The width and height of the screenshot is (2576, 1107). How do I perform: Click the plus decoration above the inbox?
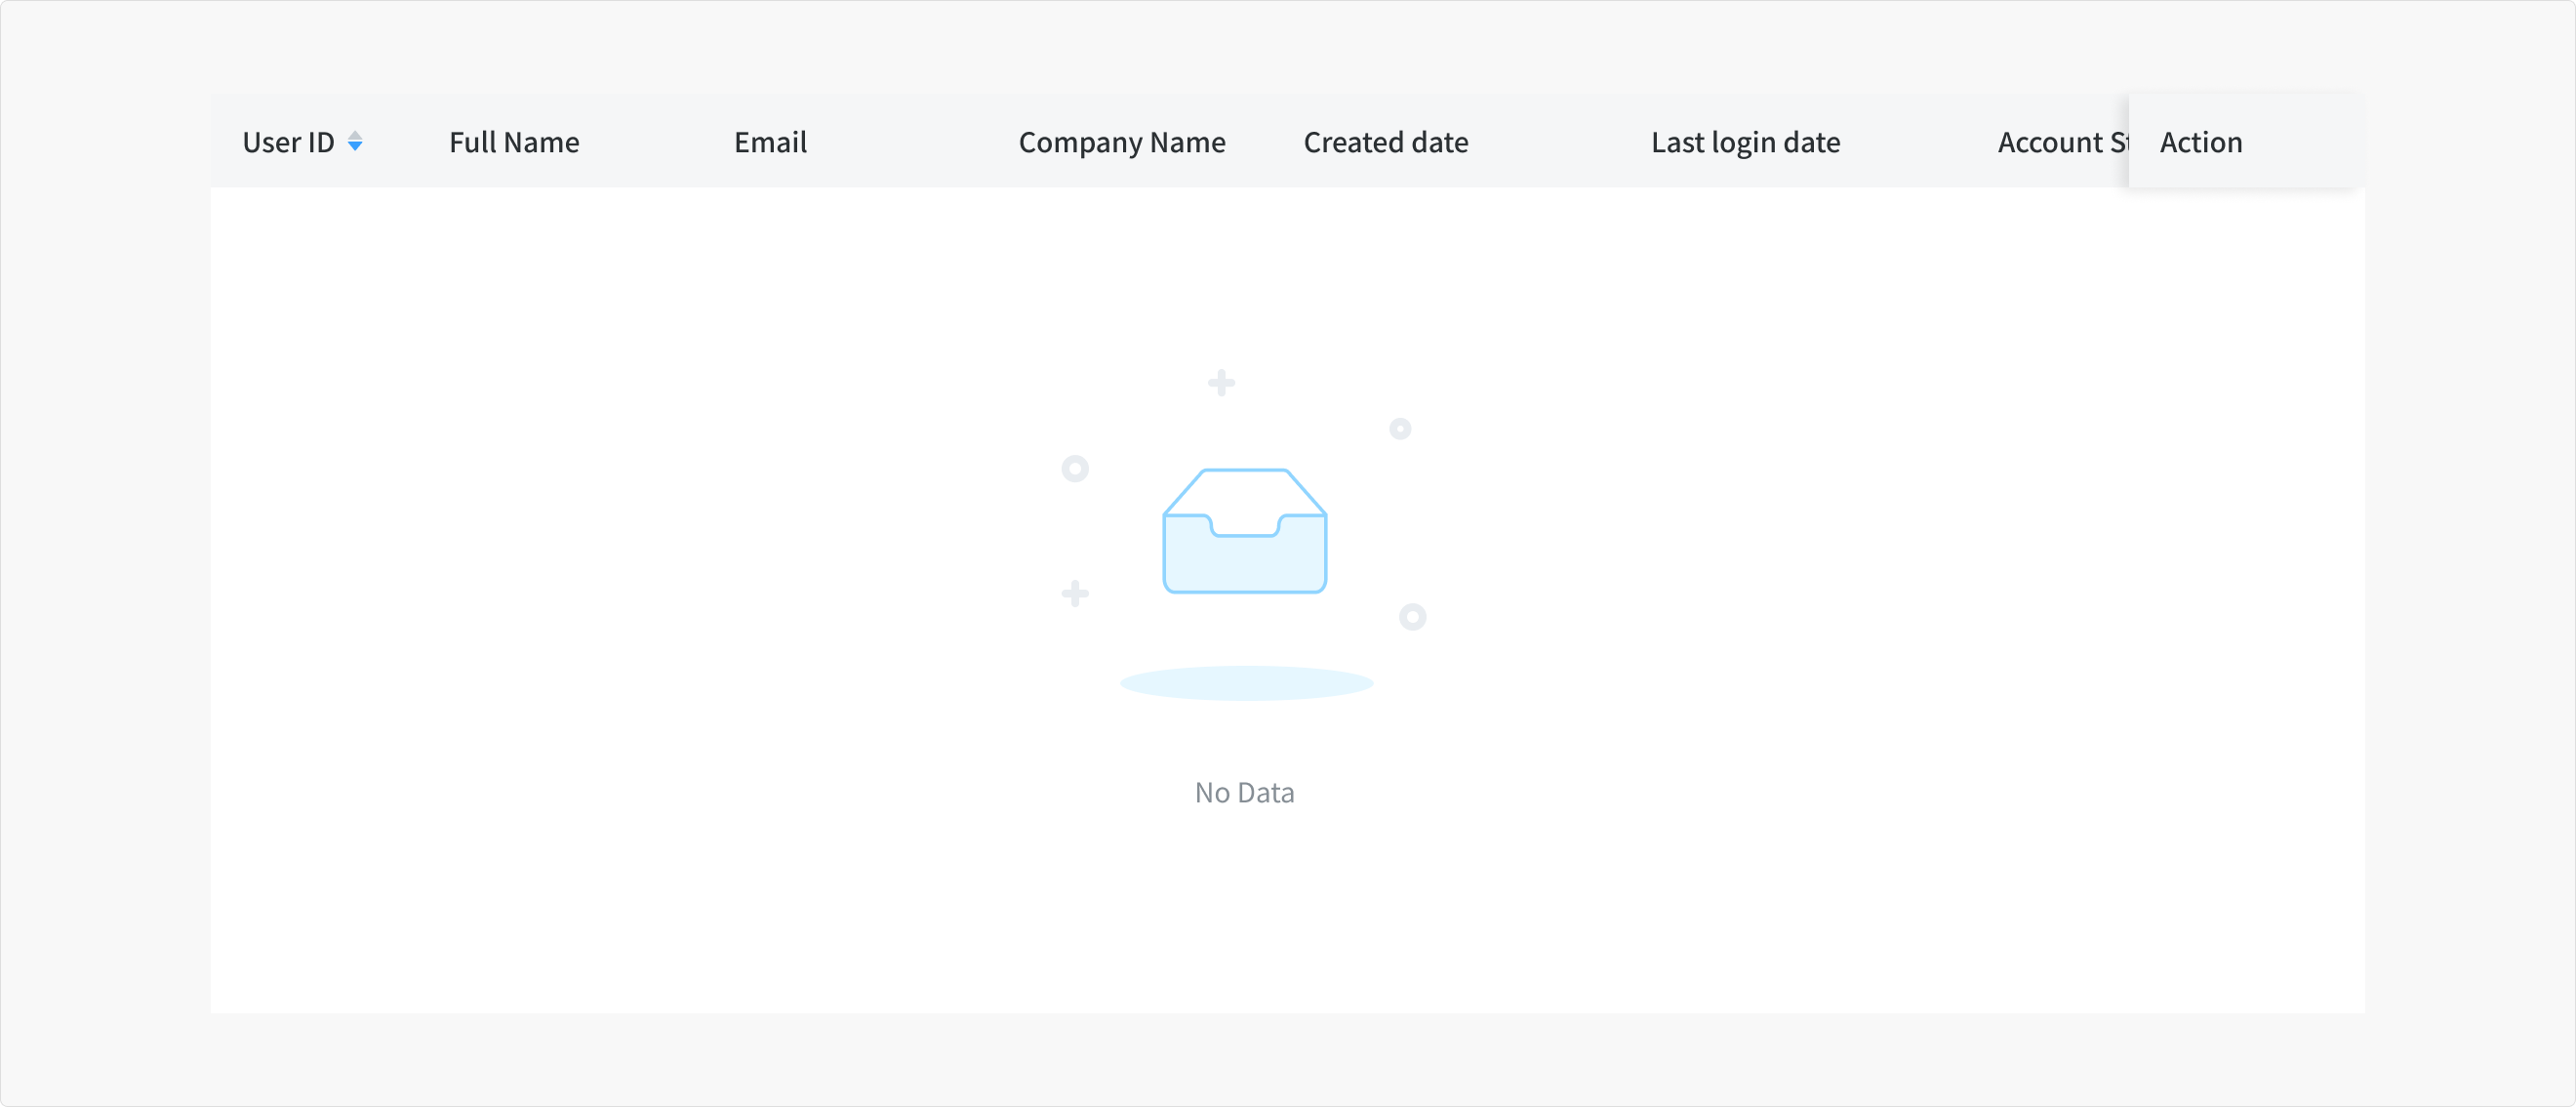point(1221,383)
